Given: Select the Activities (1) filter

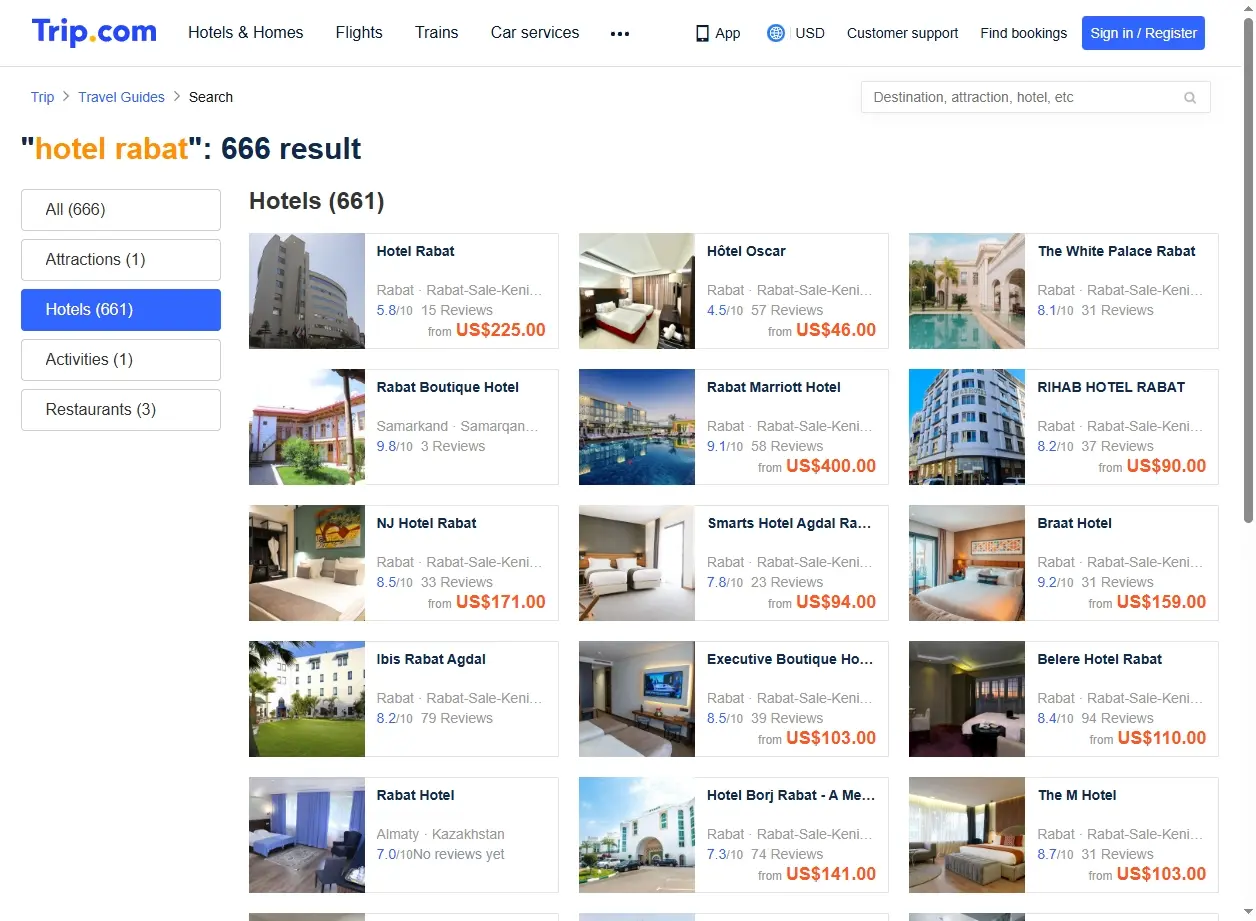Looking at the screenshot, I should (x=121, y=360).
